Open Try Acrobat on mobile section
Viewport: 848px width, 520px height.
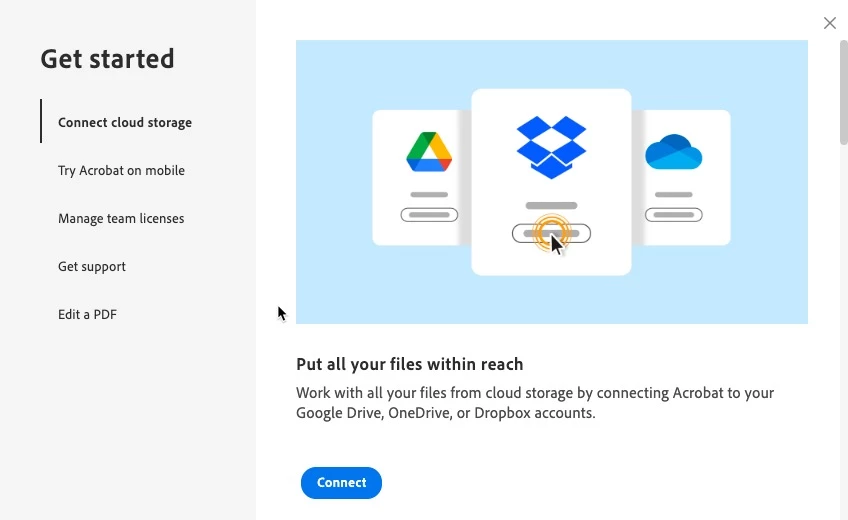121,171
